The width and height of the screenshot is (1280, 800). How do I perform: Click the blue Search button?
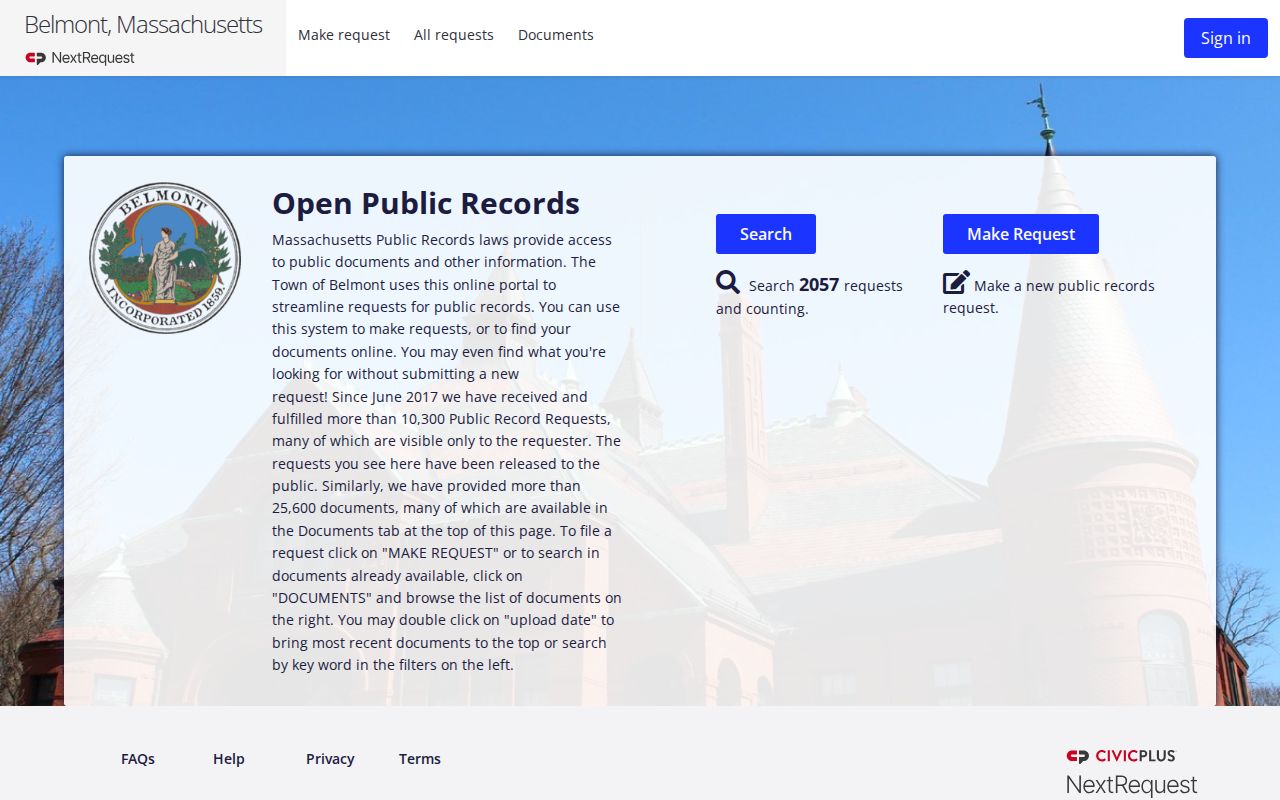(x=766, y=234)
